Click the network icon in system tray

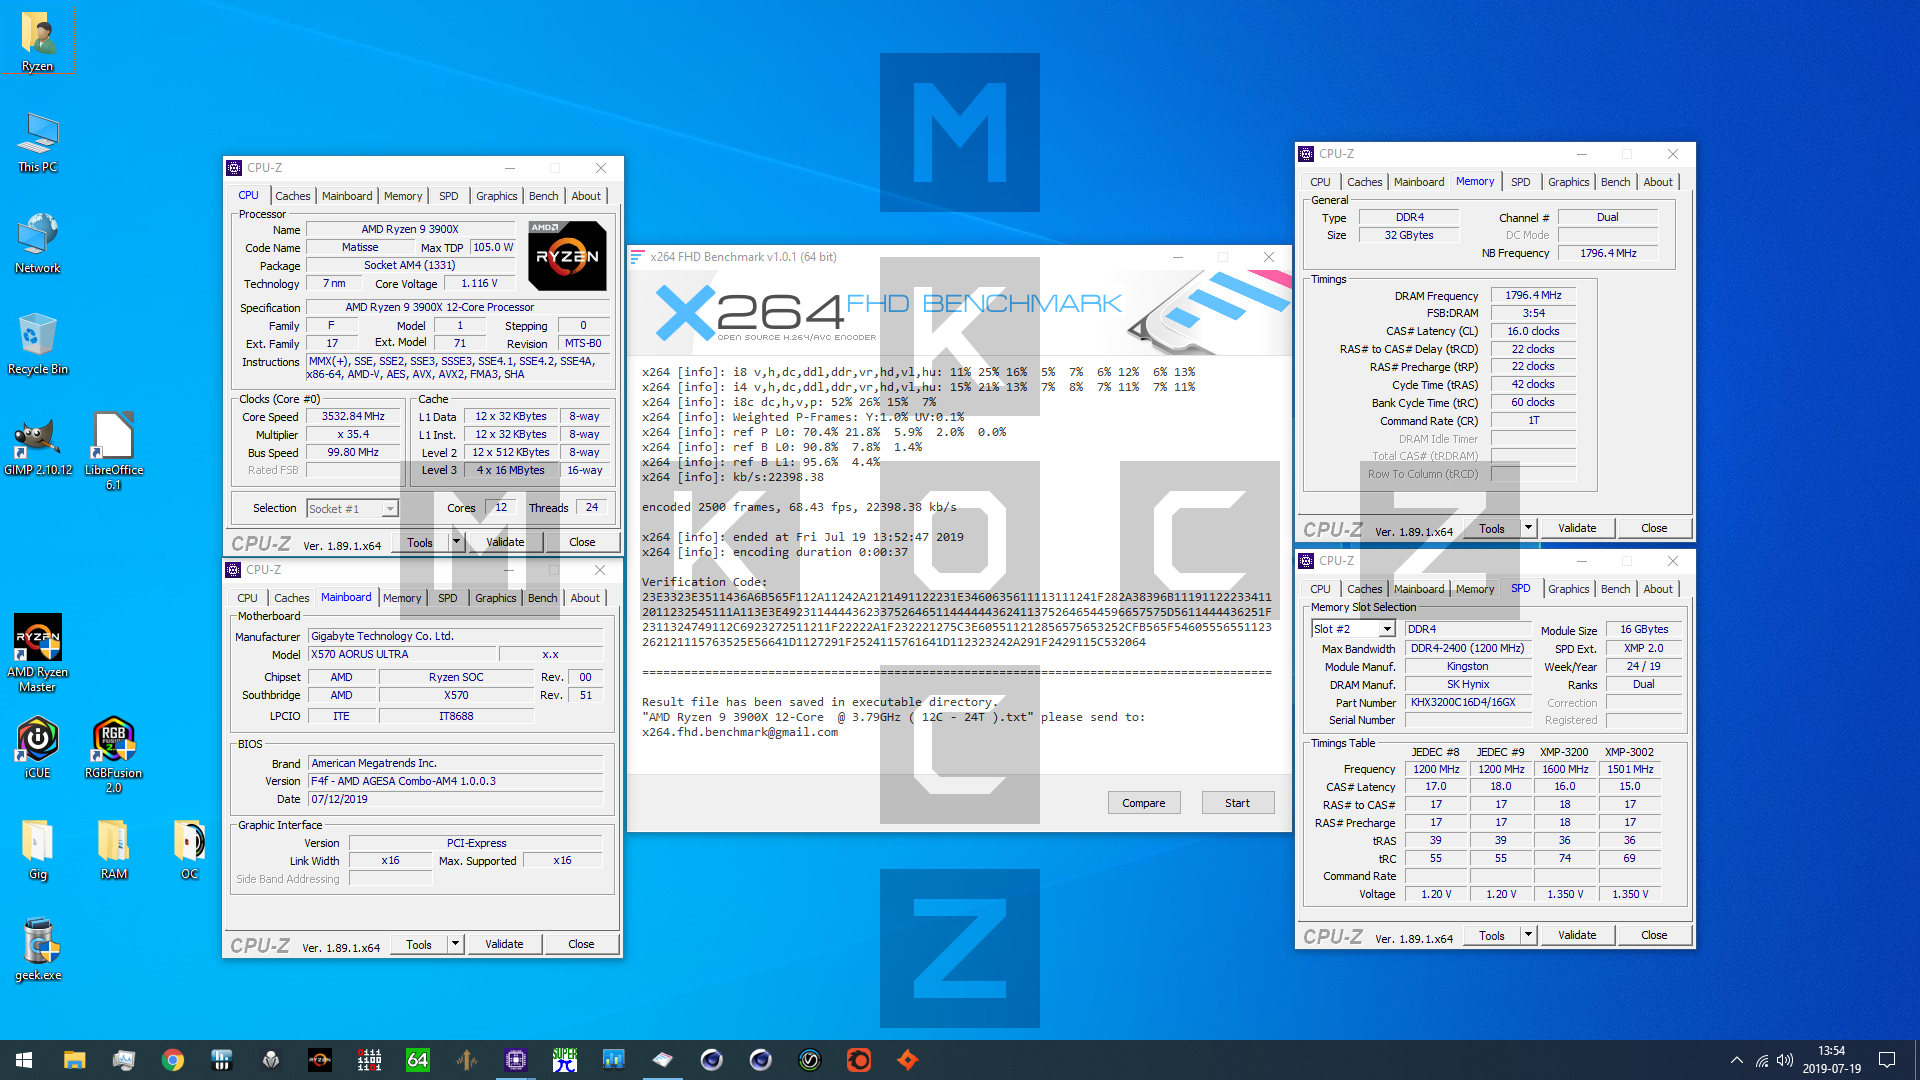pyautogui.click(x=1762, y=1060)
